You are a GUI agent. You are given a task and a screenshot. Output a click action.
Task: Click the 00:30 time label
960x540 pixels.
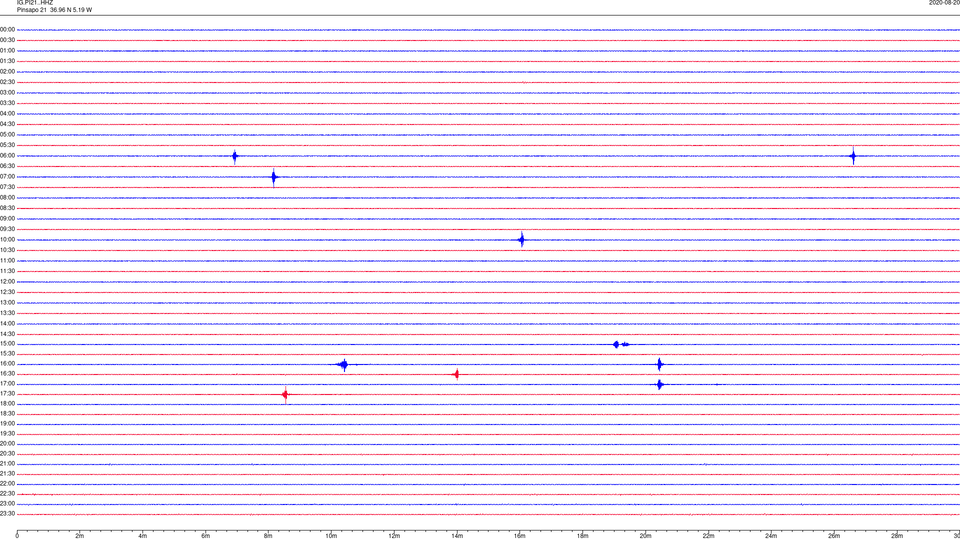point(7,40)
